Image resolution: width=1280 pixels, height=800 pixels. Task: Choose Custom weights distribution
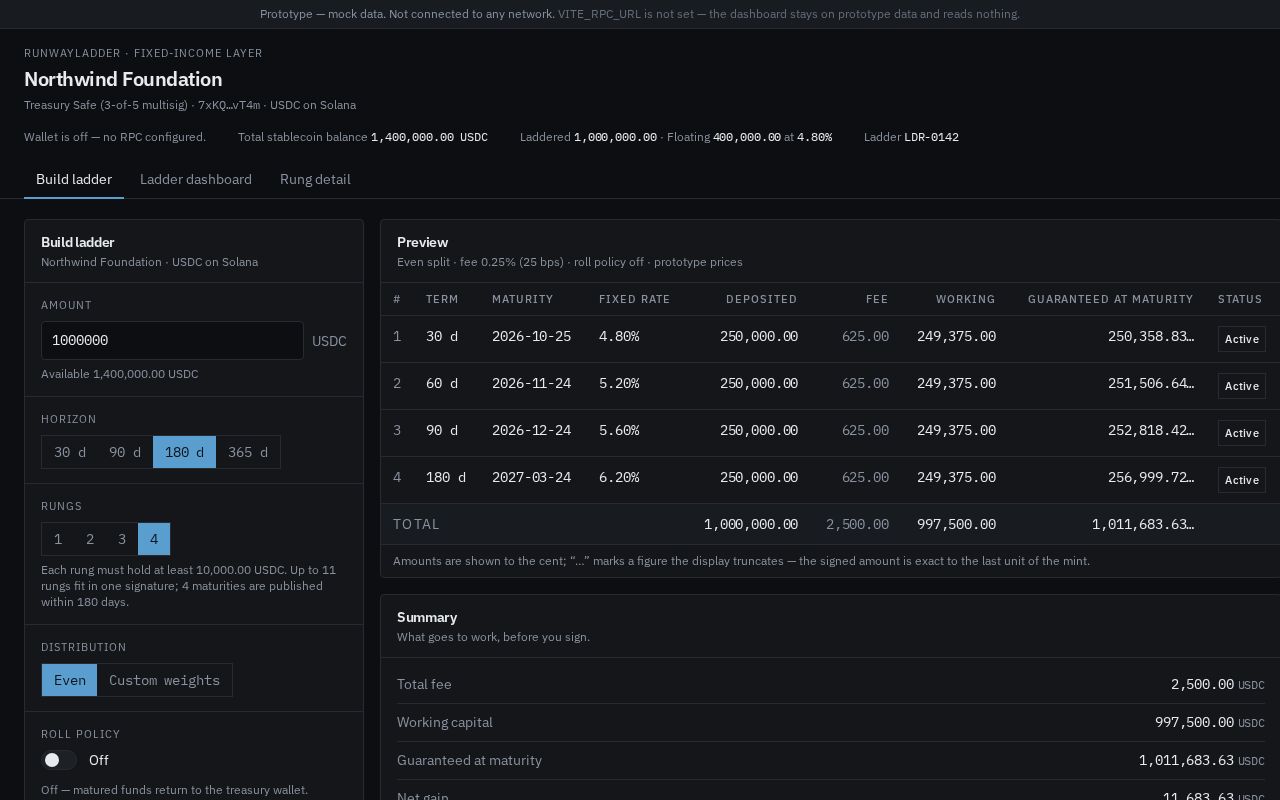pyautogui.click(x=165, y=680)
